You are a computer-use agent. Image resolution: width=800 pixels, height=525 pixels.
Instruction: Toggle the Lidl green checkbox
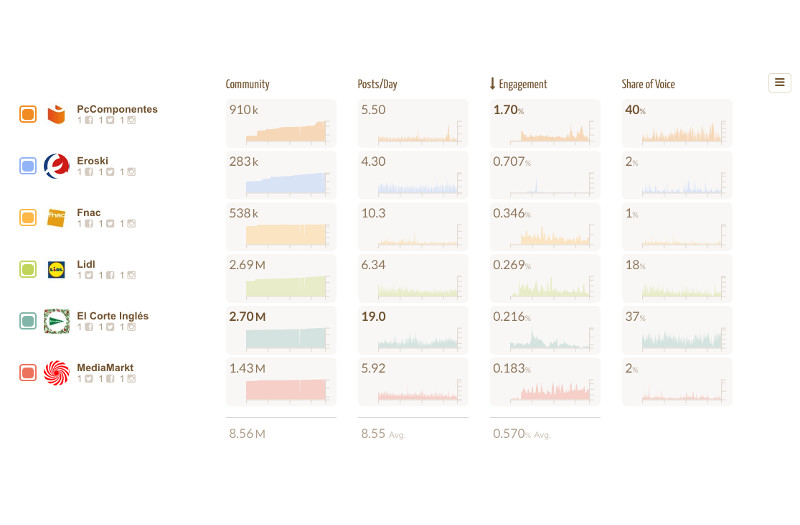(x=28, y=269)
